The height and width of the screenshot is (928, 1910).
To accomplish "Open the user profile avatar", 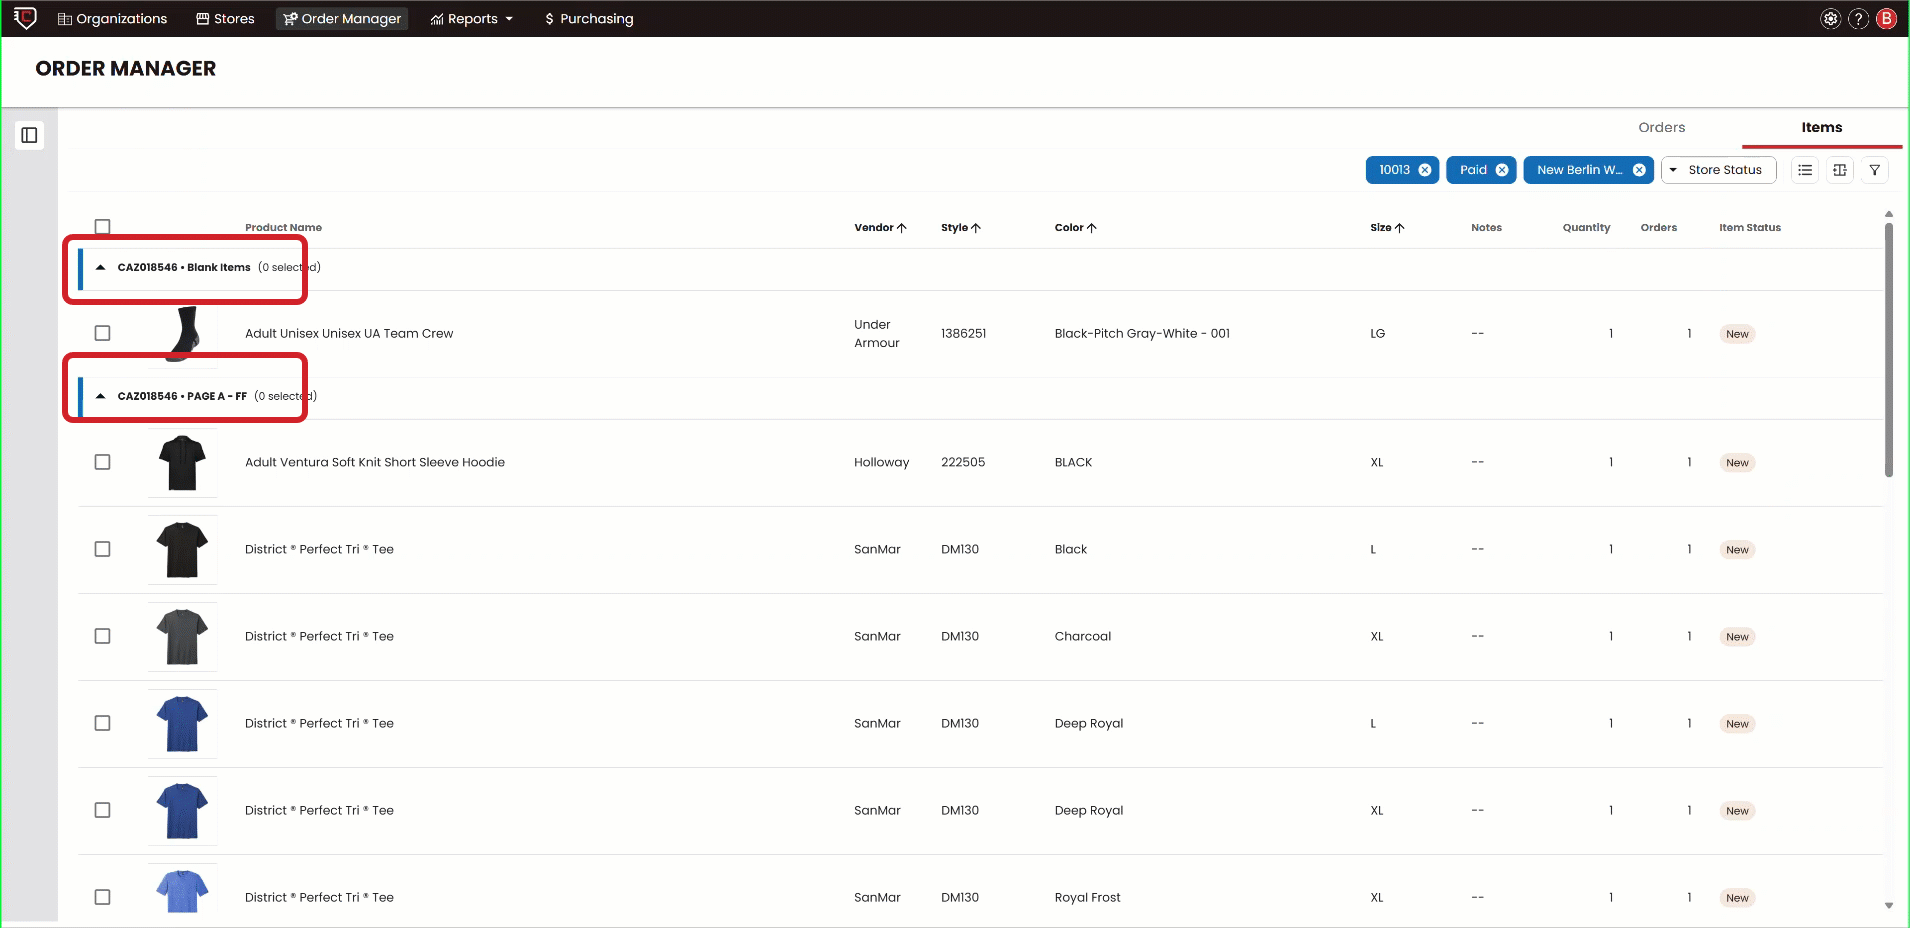I will coord(1886,19).
